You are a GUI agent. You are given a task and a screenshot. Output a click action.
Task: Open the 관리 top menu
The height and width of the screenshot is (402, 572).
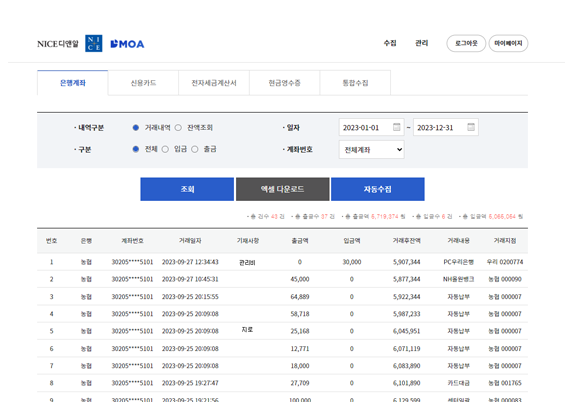click(x=422, y=43)
